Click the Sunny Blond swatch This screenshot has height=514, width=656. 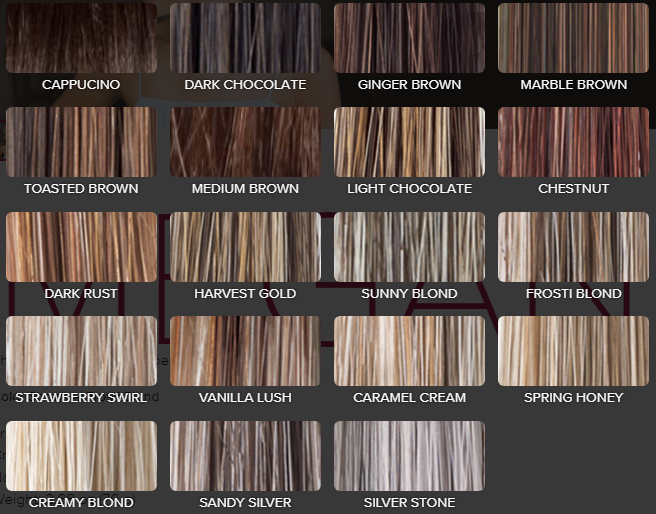409,247
